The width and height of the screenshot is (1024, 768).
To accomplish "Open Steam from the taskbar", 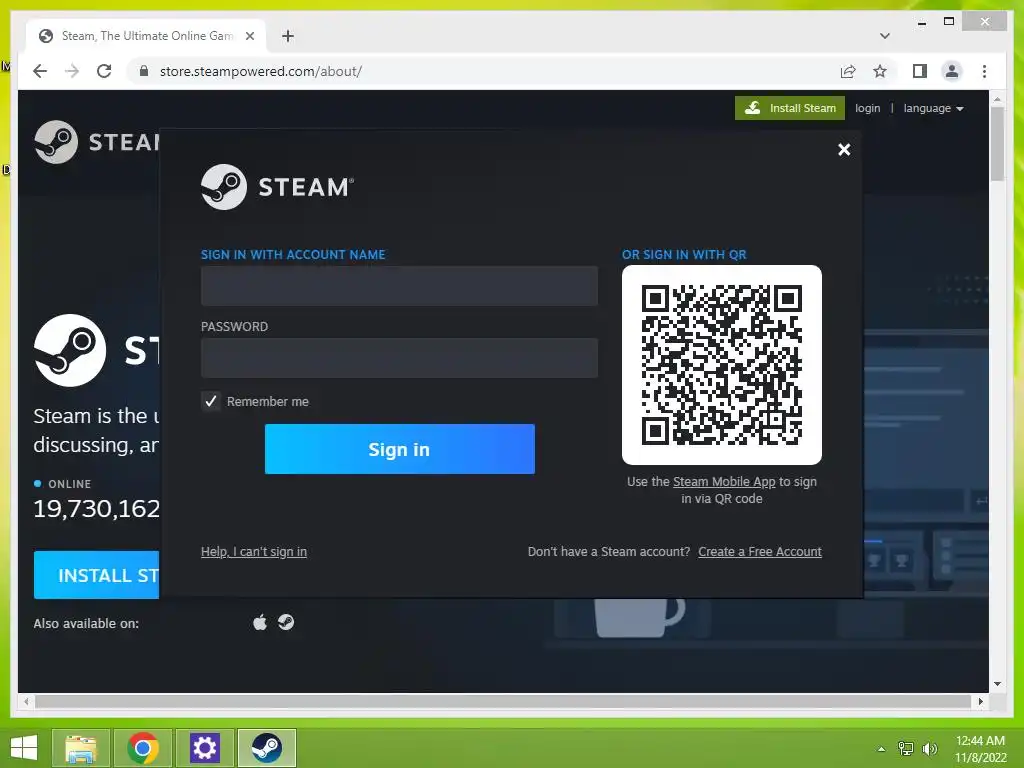I will 266,747.
